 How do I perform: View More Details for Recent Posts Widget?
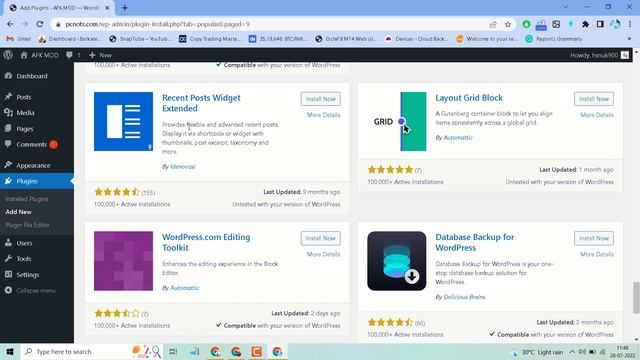323,115
